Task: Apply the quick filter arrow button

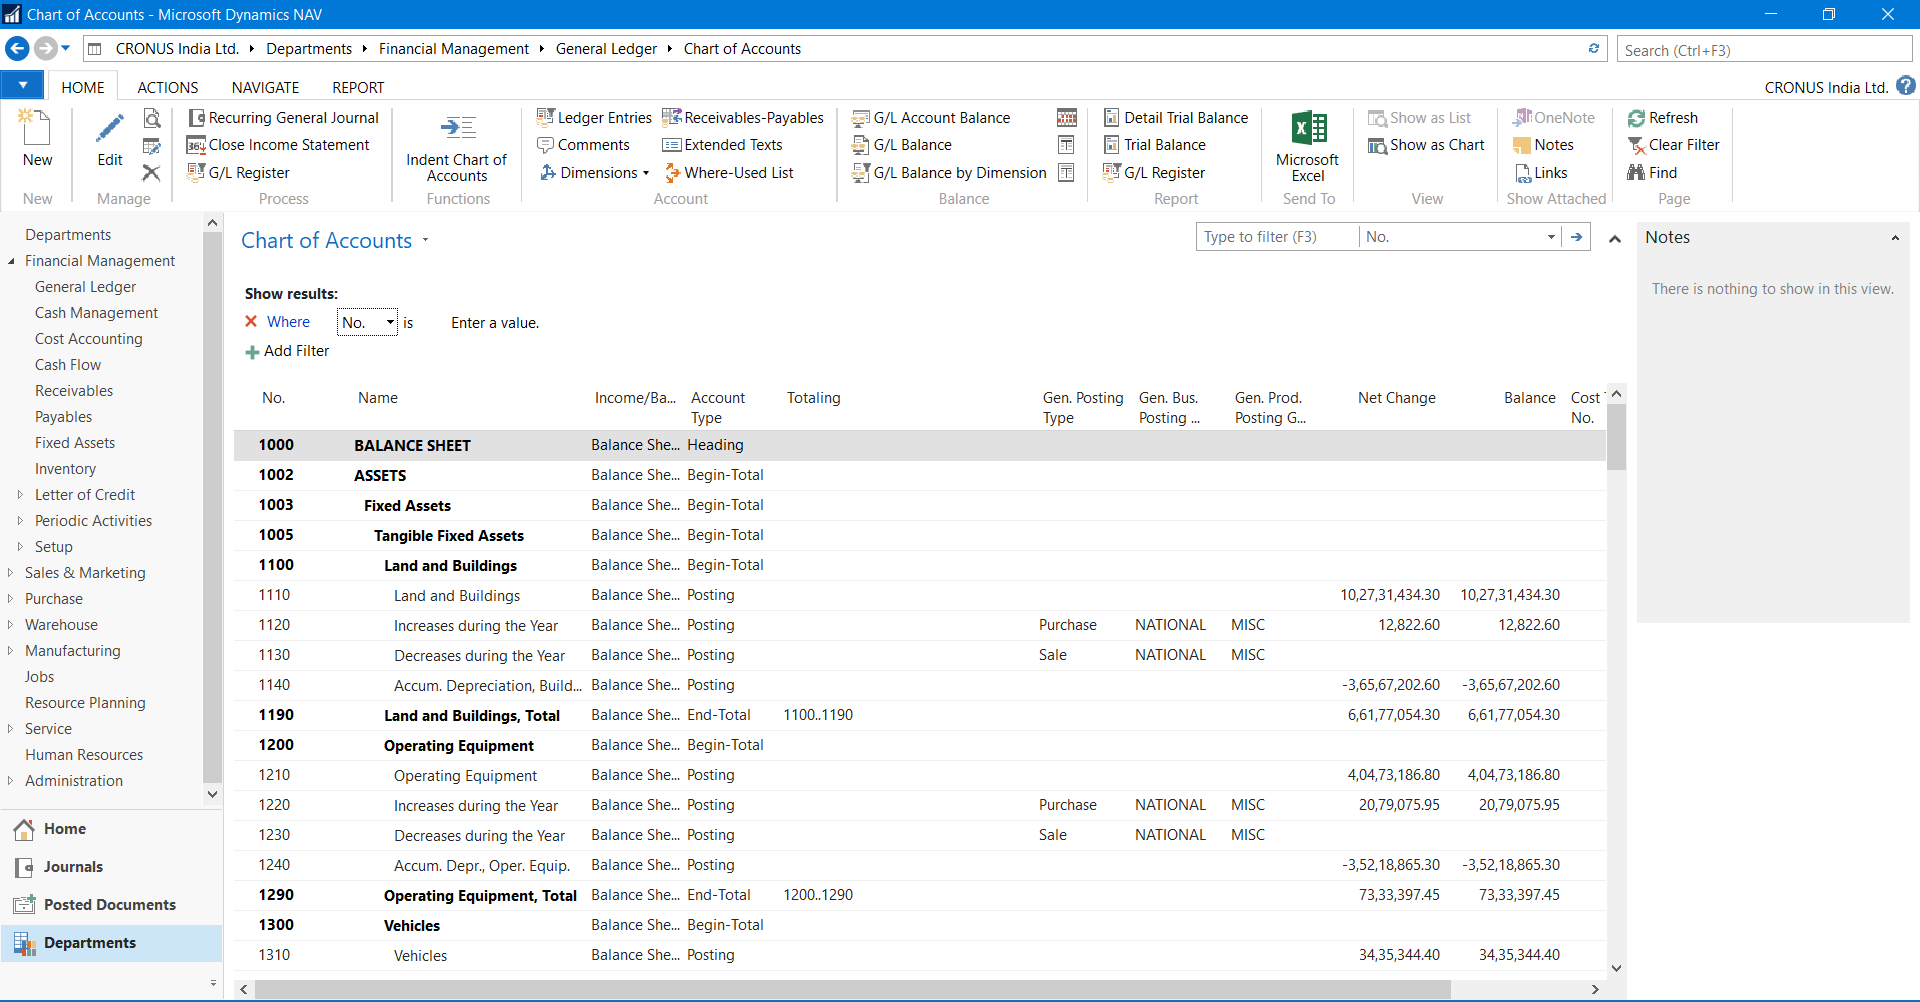Action: pos(1576,237)
